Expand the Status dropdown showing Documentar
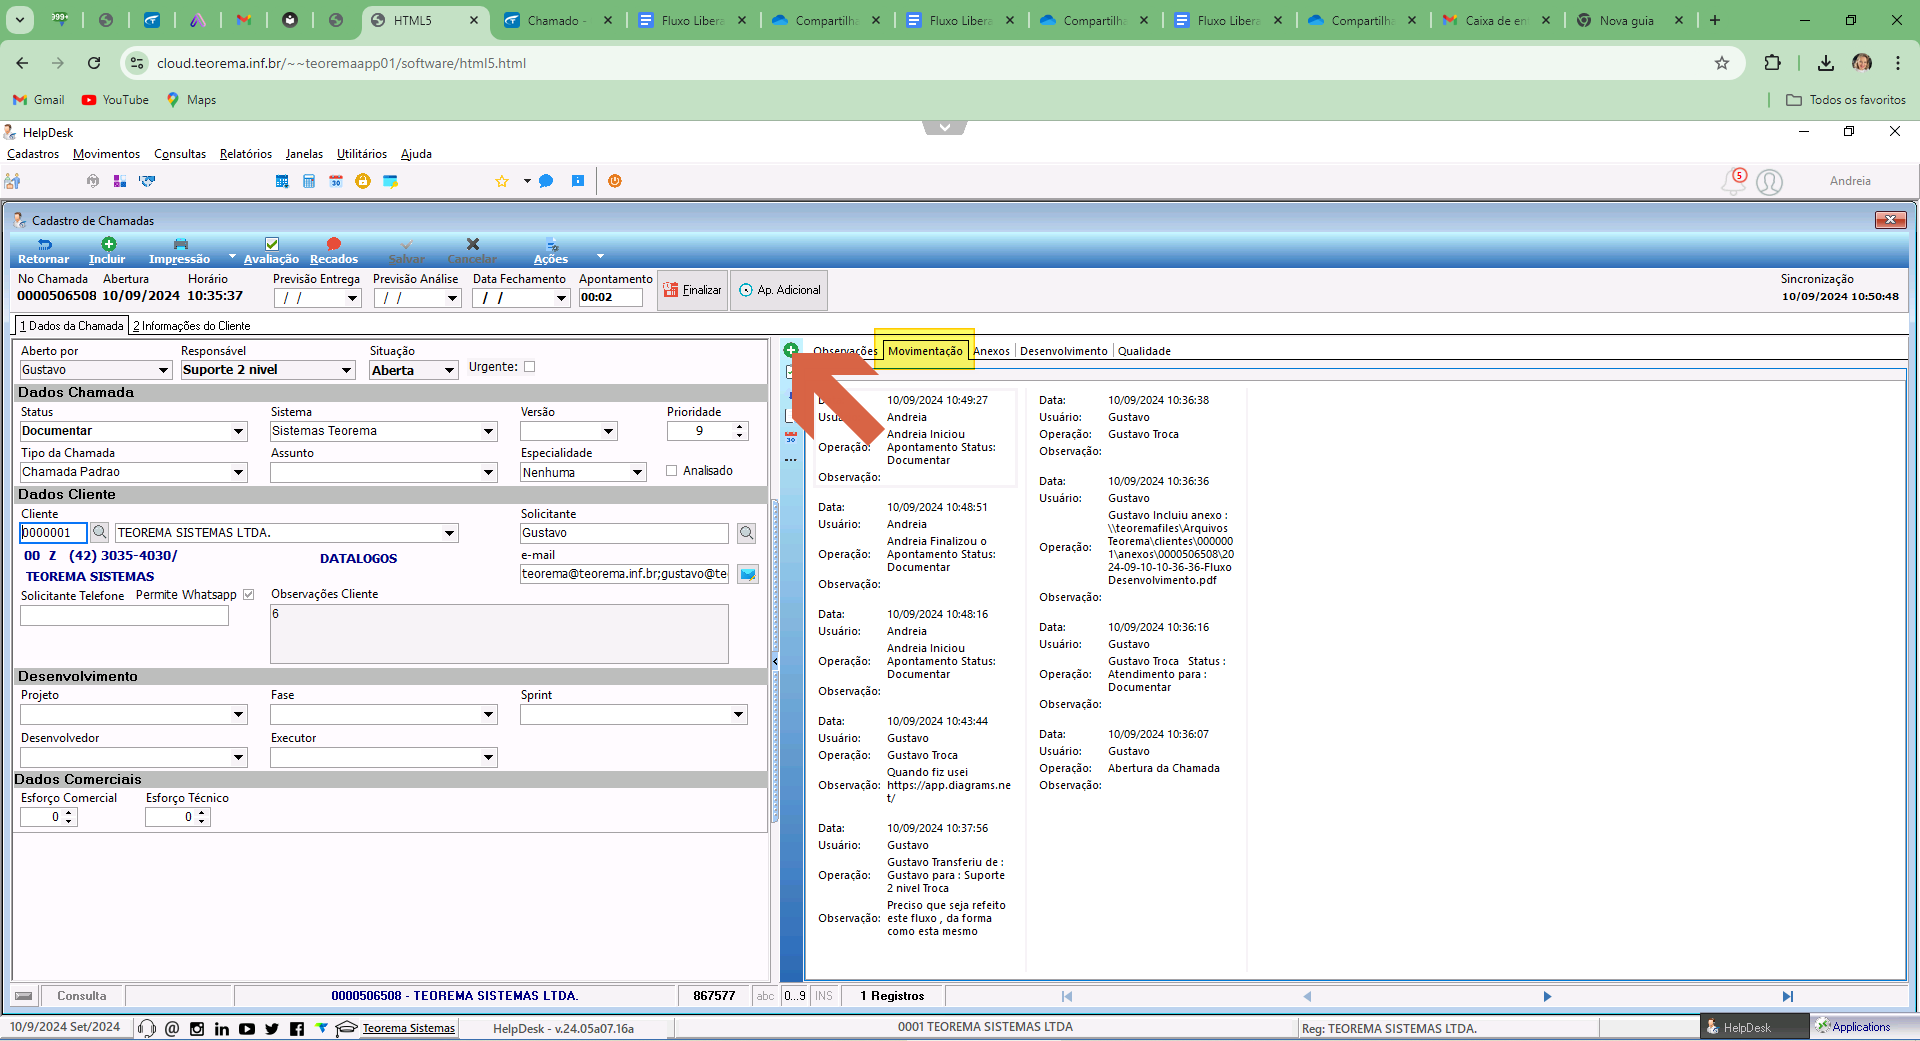Viewport: 1920px width, 1041px height. point(238,431)
